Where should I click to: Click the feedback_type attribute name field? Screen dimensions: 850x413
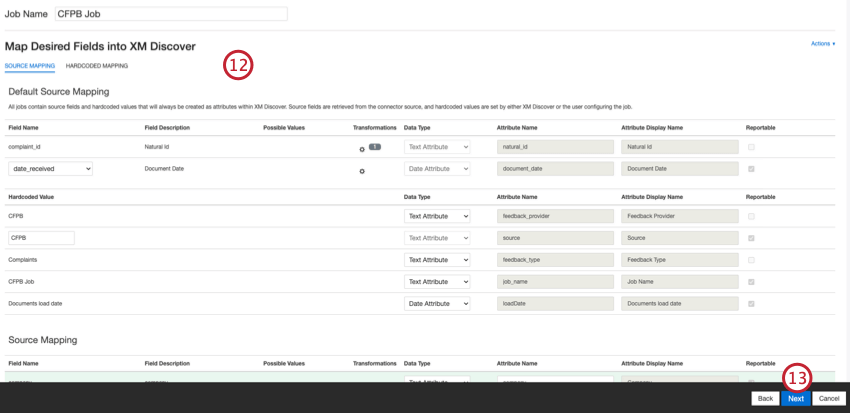point(555,260)
